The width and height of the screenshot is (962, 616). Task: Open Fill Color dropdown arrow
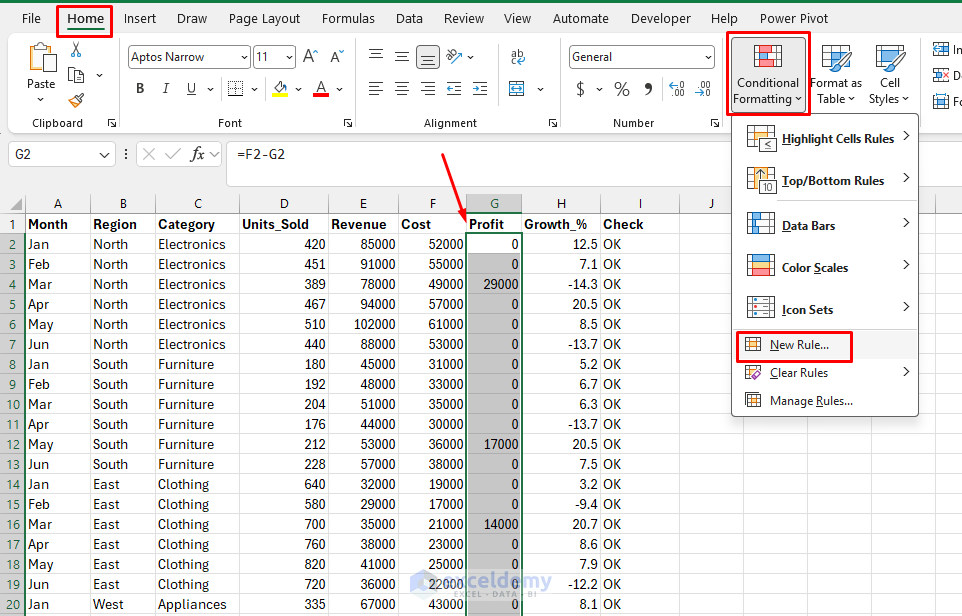(298, 90)
